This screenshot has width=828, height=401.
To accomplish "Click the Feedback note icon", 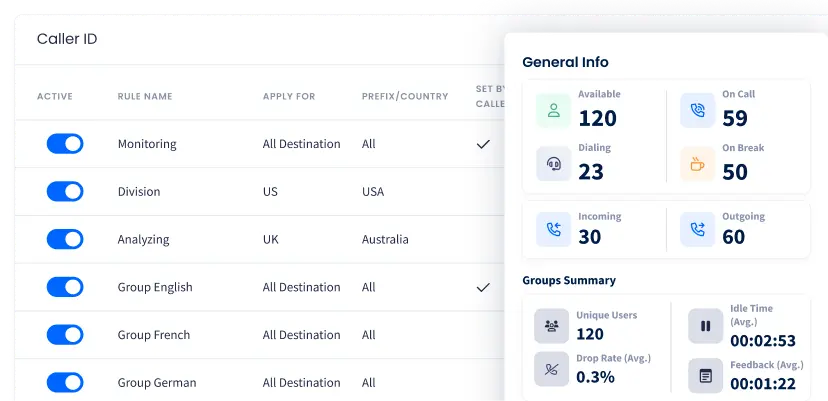I will click(705, 376).
